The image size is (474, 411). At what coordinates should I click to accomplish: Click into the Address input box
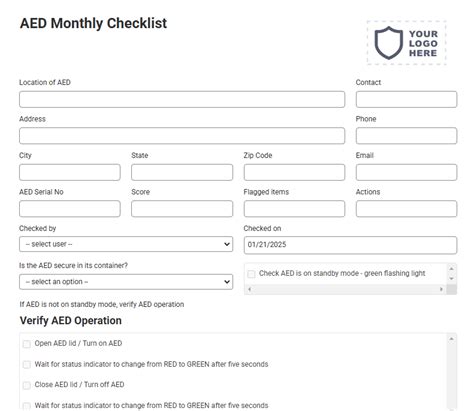click(x=182, y=136)
